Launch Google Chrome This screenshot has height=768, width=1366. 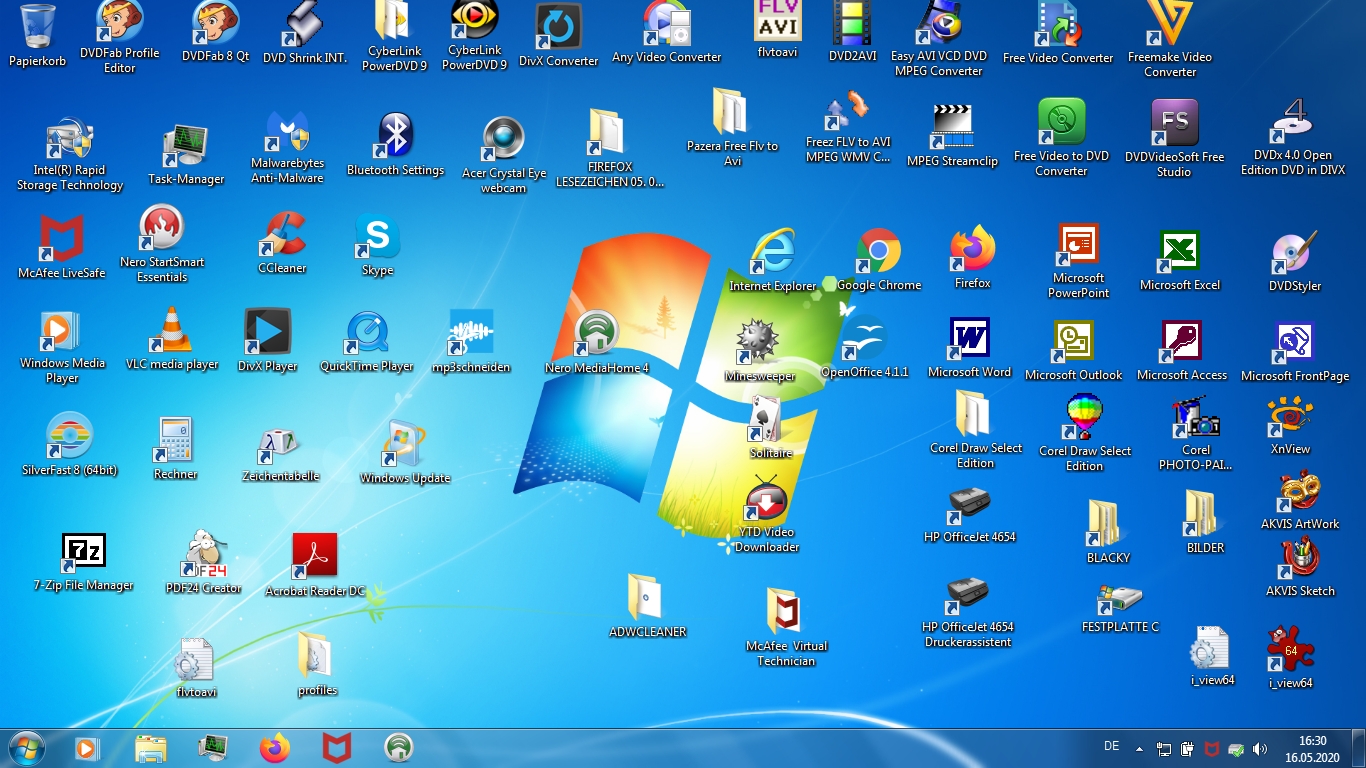tap(879, 250)
